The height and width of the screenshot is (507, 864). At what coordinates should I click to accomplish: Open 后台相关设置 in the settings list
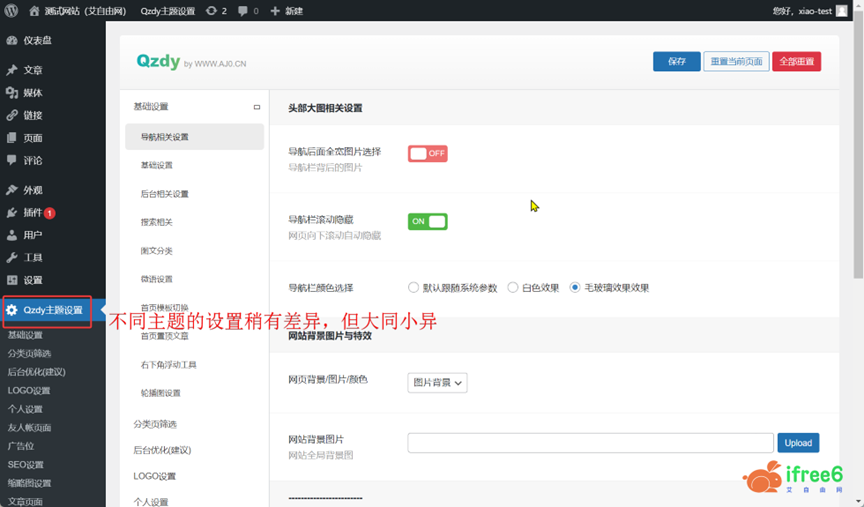(165, 194)
